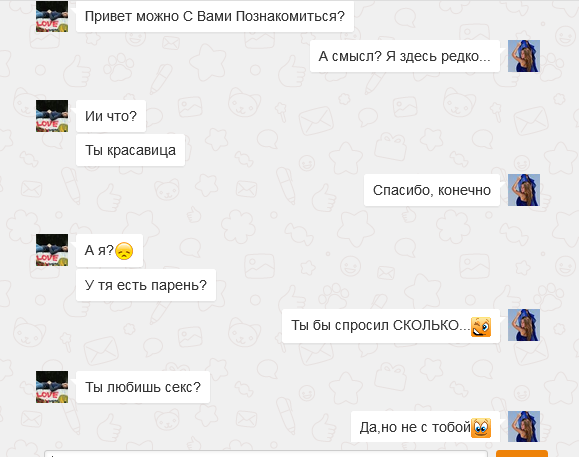Select the 'Ты любишь секс?' message bubble
The height and width of the screenshot is (457, 579).
tap(143, 387)
